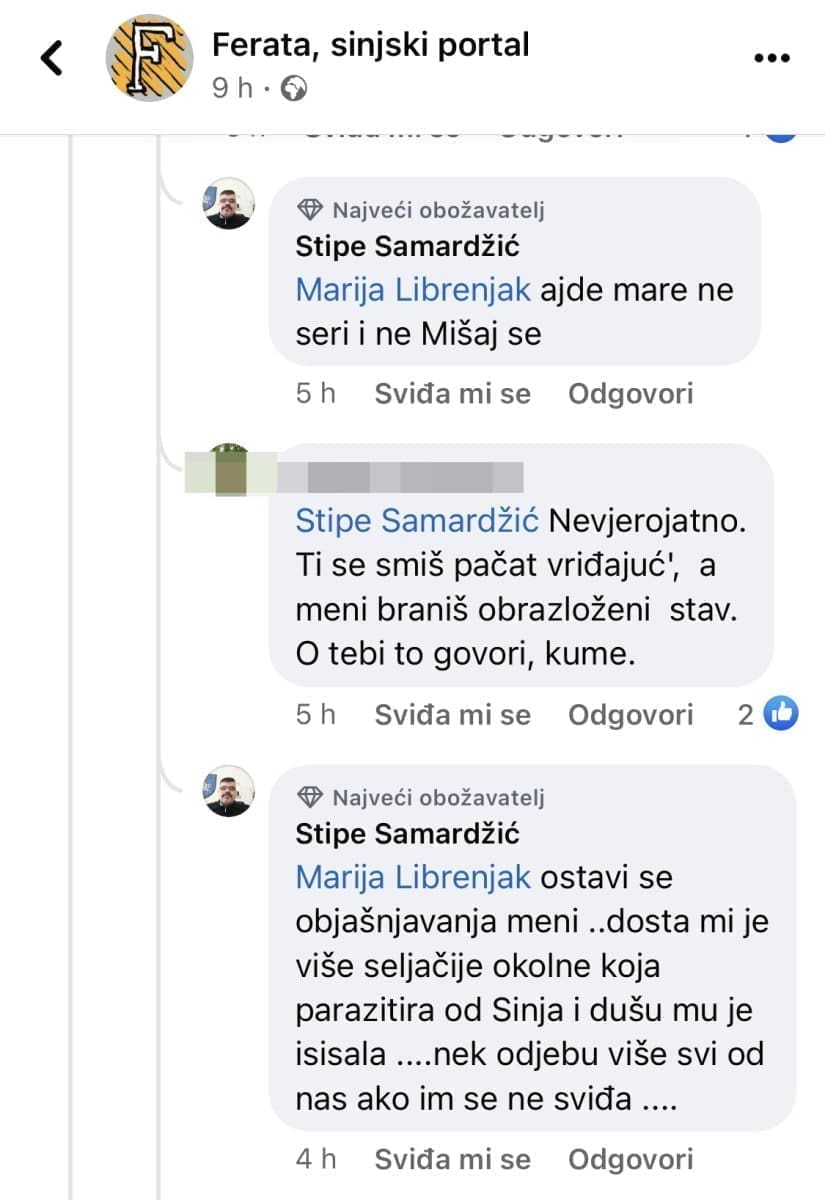
Task: Tap the diamond top fan badge in first comment
Action: [x=311, y=210]
